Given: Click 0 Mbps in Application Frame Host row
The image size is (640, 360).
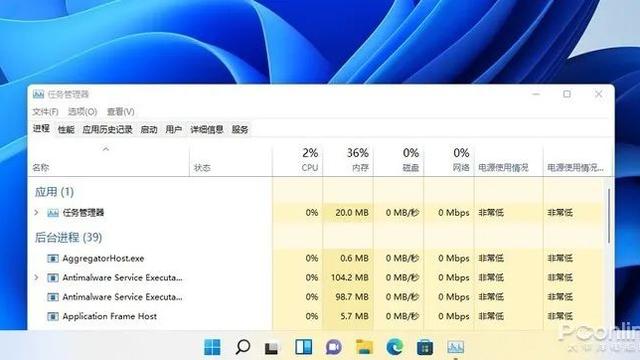Looking at the screenshot, I should click(x=454, y=316).
